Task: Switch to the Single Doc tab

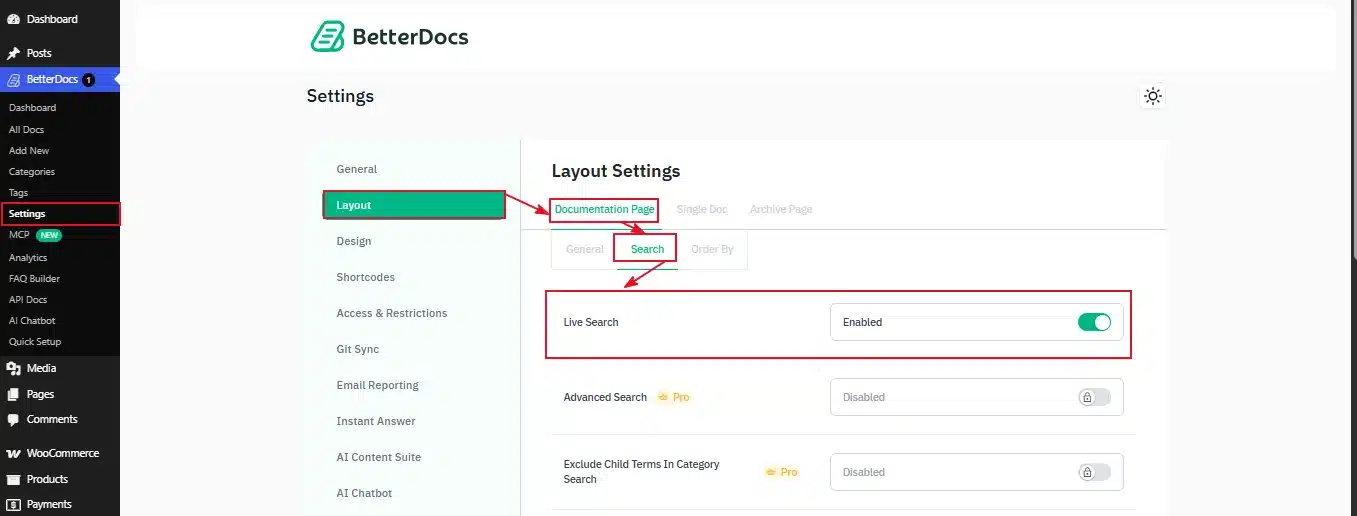Action: 702,209
